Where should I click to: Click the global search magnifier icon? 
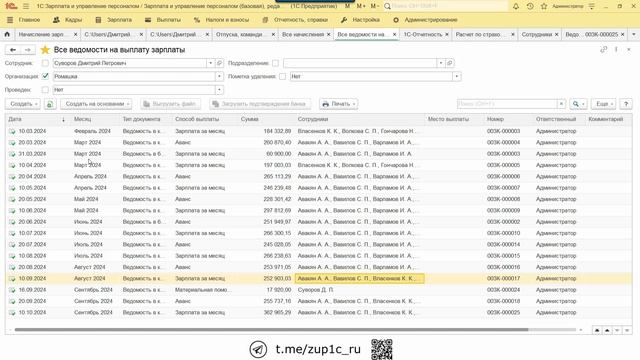pyautogui.click(x=387, y=7)
